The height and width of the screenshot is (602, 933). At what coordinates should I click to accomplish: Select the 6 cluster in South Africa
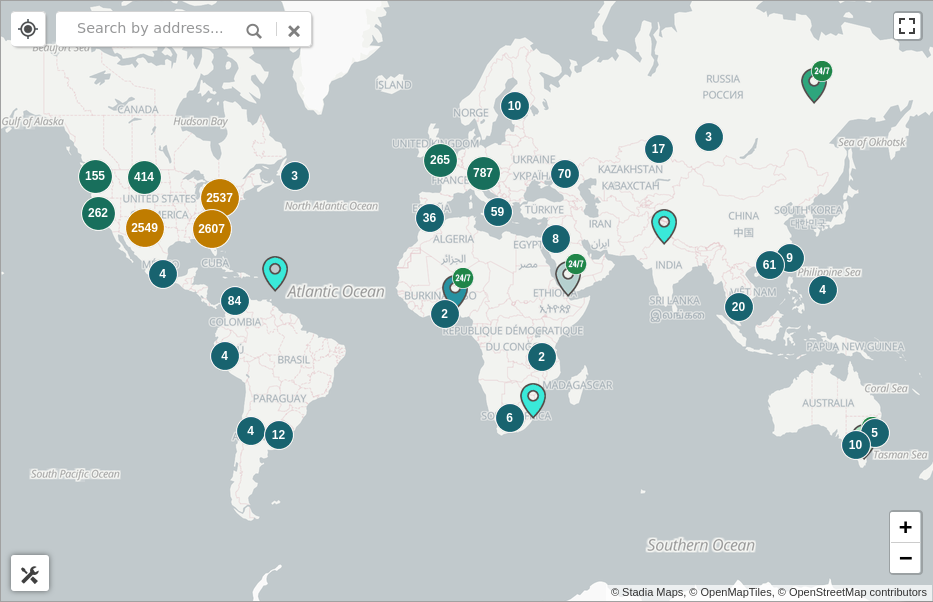tap(510, 418)
